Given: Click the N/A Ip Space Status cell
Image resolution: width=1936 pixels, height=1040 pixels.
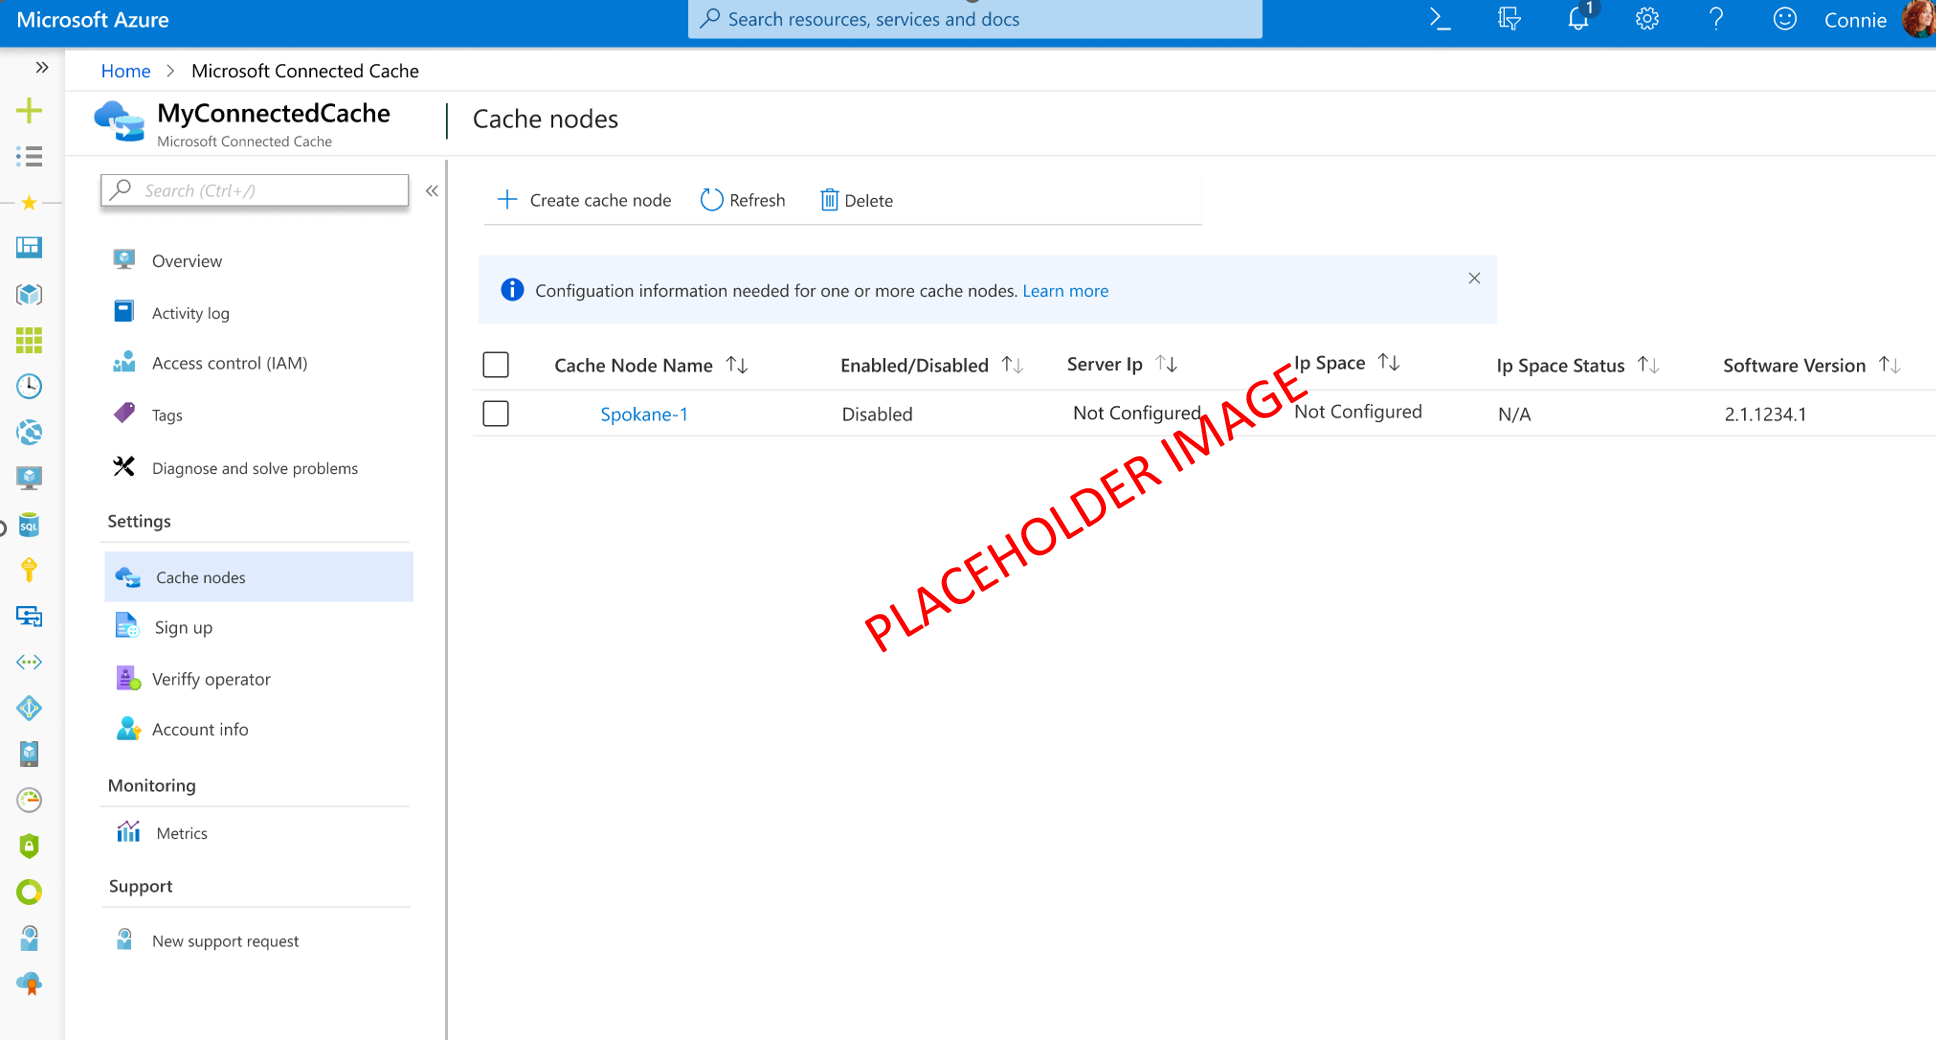Looking at the screenshot, I should 1514,414.
